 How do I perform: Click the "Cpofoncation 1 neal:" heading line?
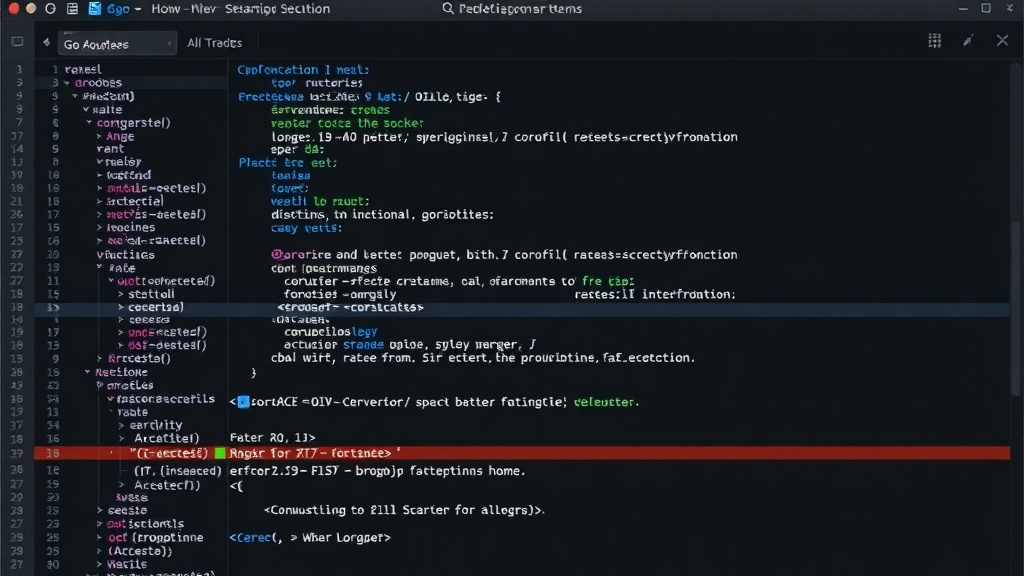tap(303, 70)
